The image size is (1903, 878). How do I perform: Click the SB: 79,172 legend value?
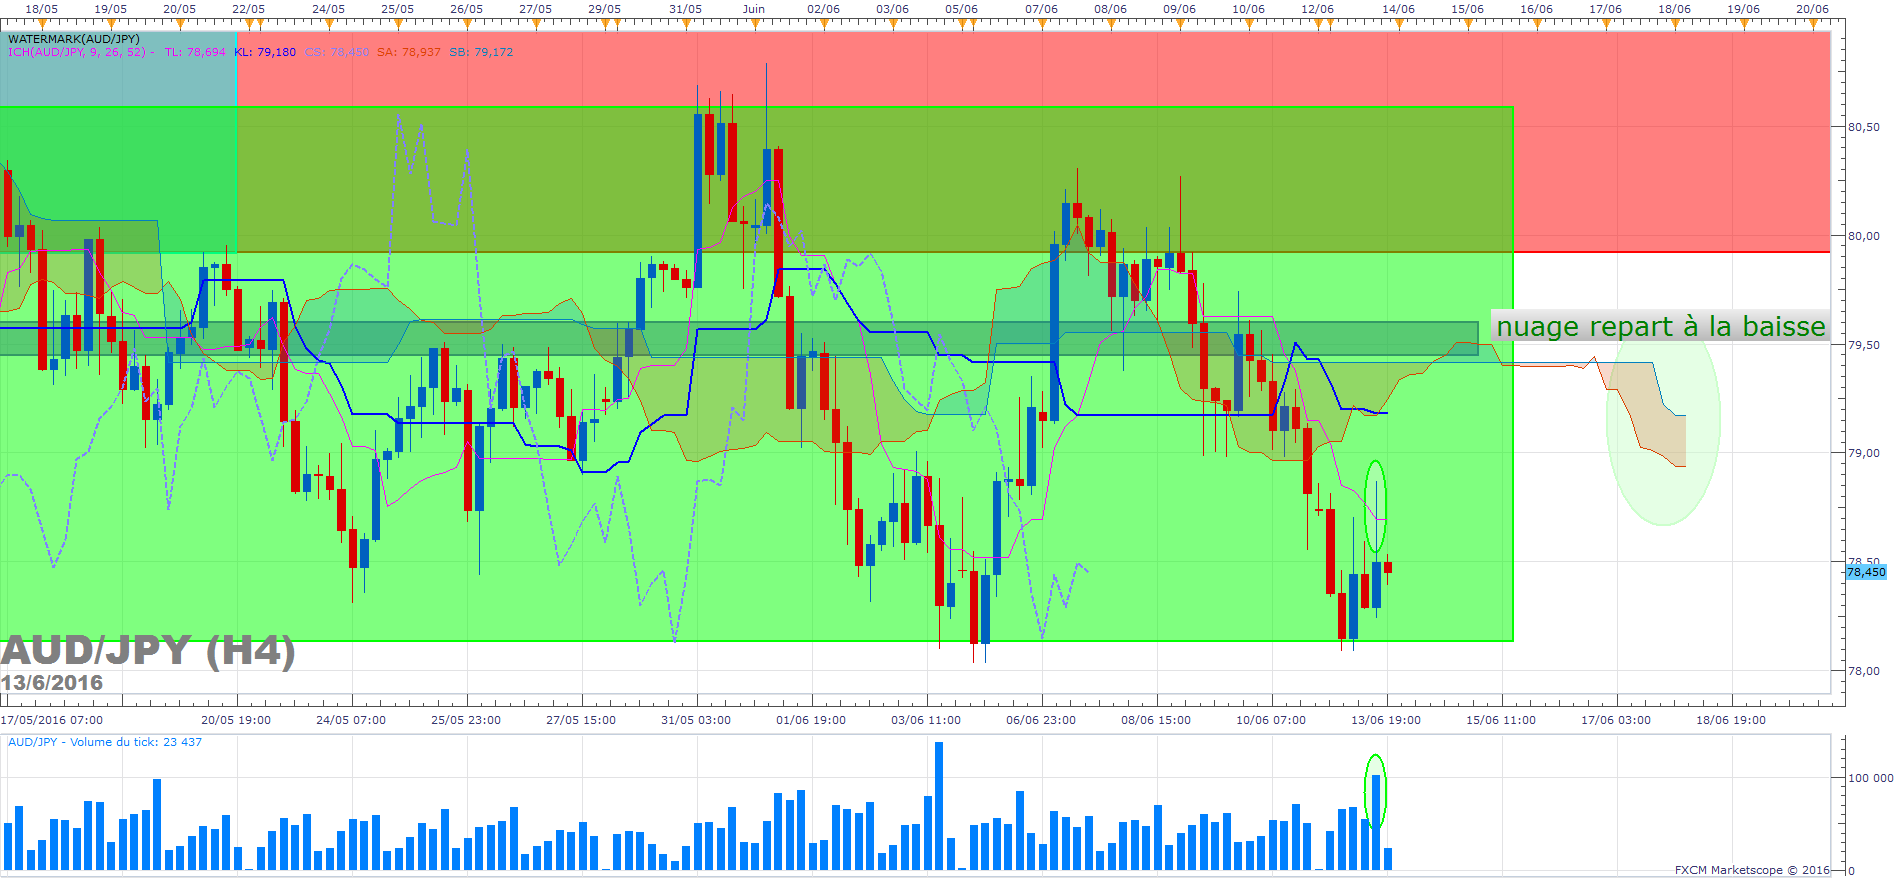pyautogui.click(x=481, y=52)
